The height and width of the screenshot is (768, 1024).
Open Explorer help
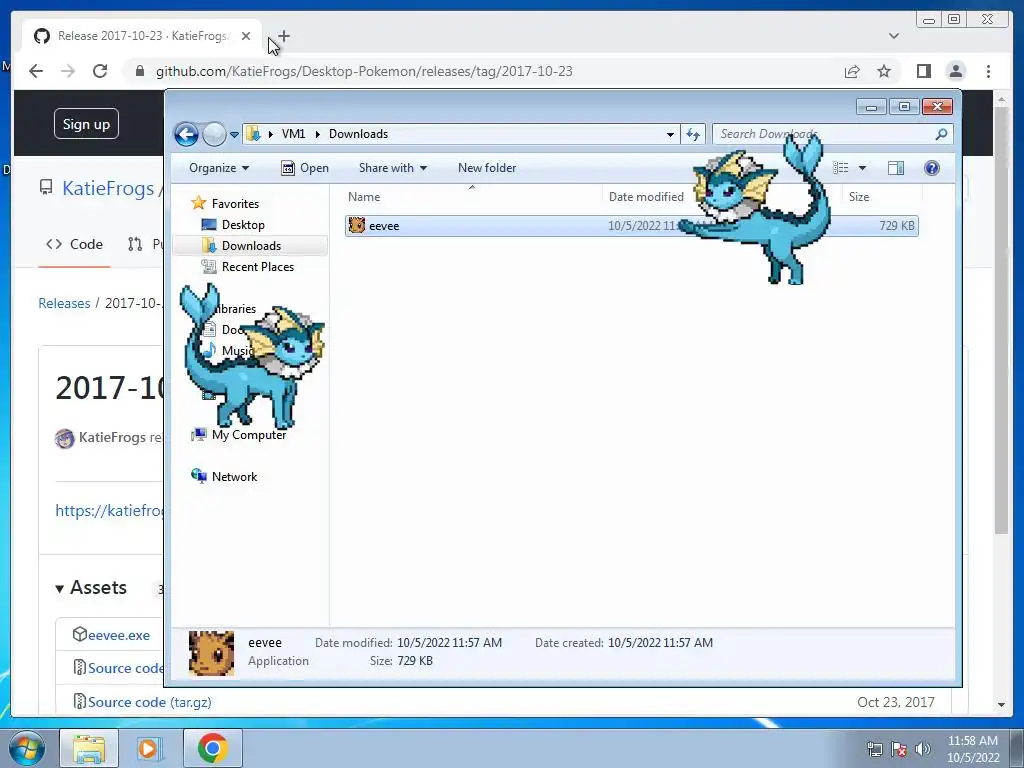[932, 168]
